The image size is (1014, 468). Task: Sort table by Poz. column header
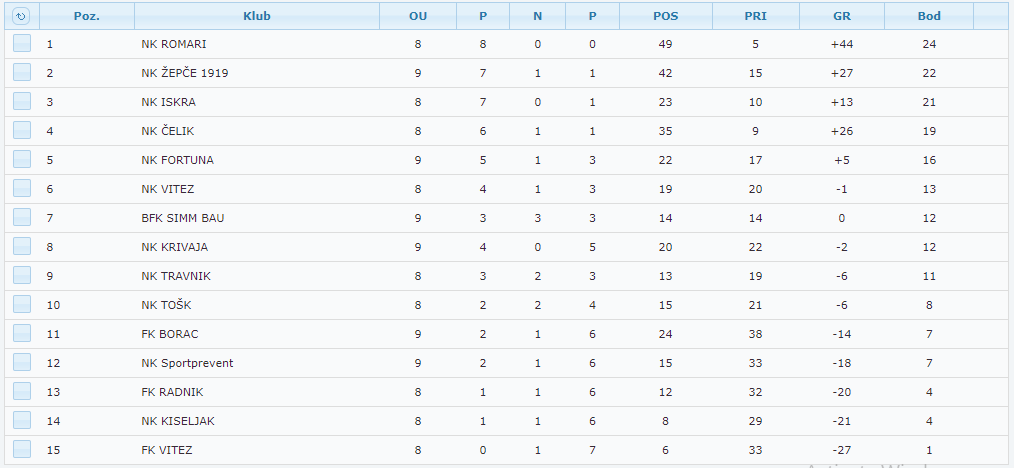coord(87,16)
